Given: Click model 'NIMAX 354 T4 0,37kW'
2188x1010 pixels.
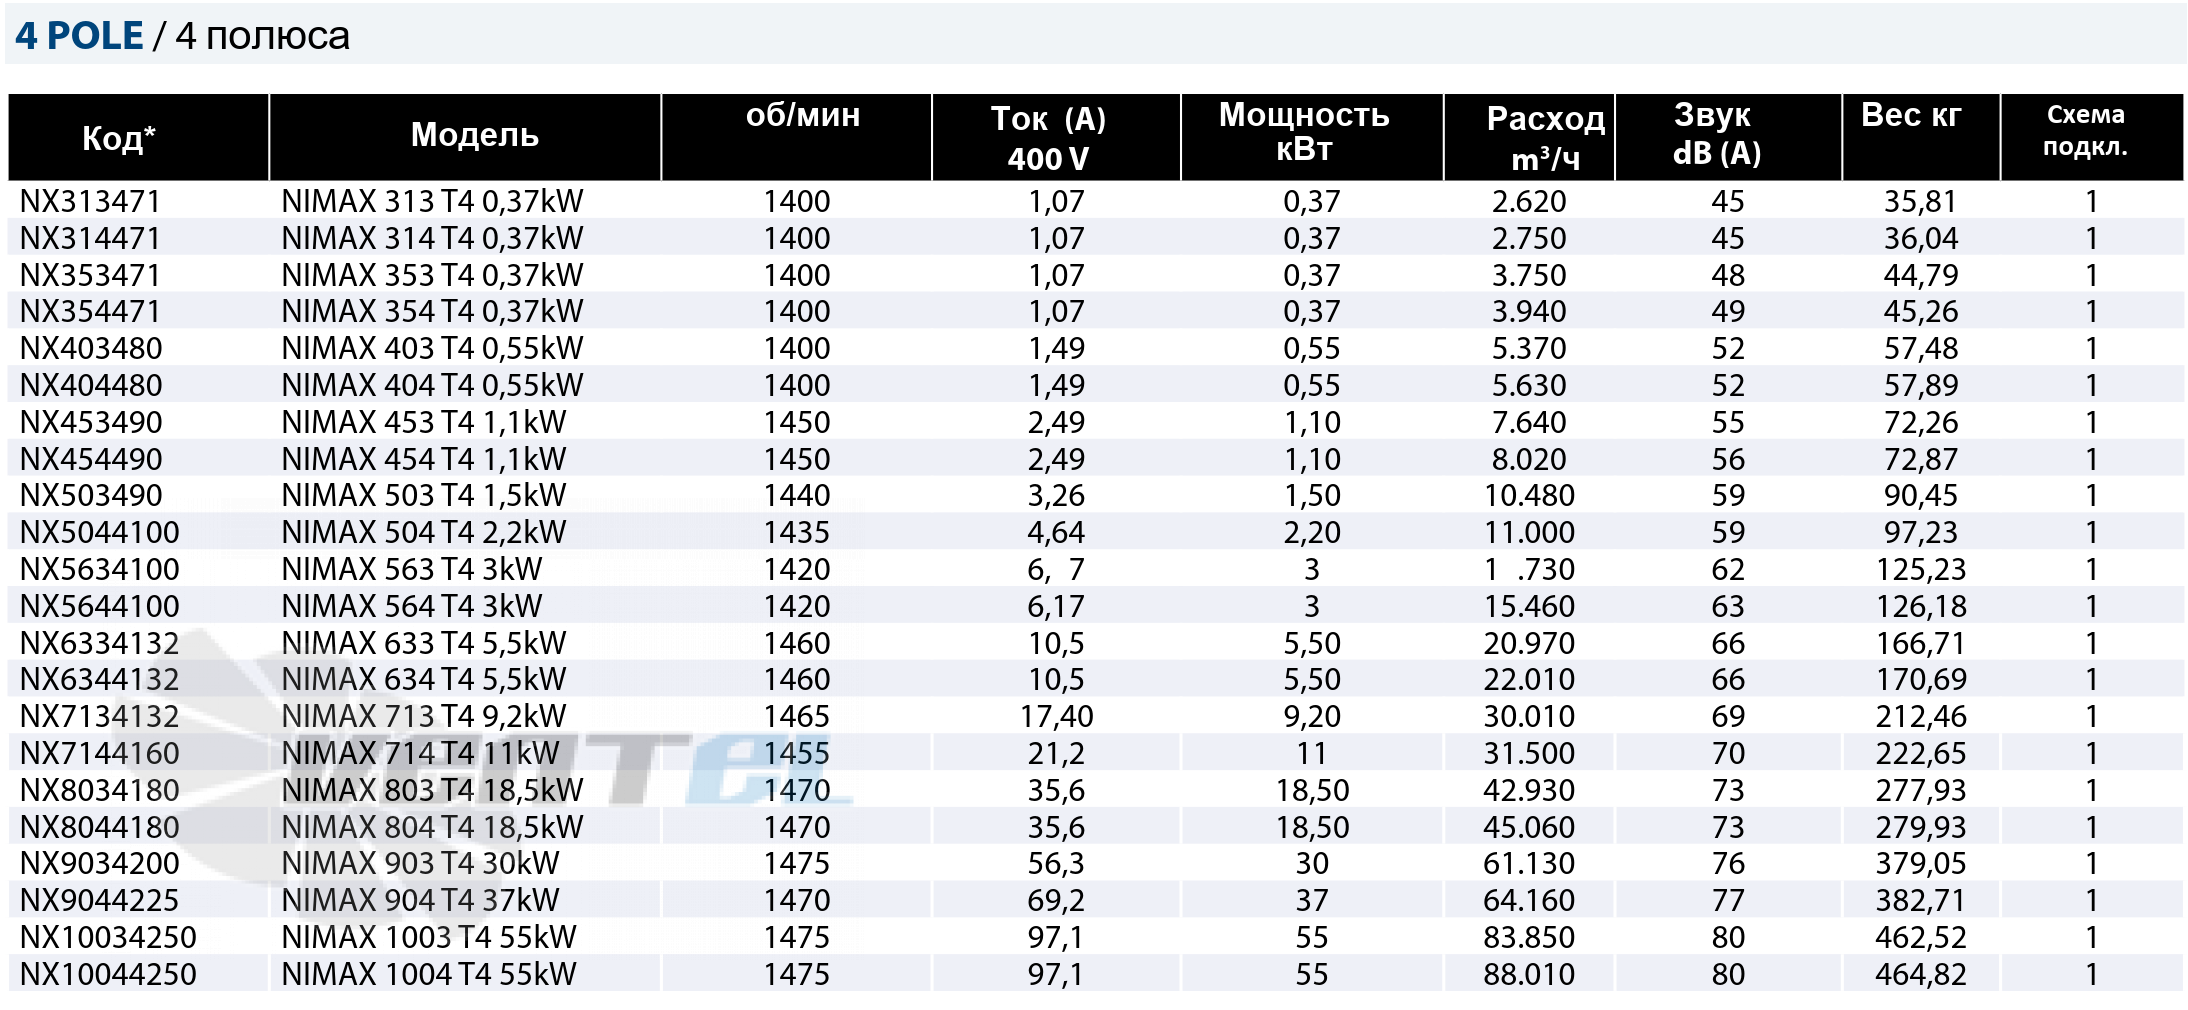Looking at the screenshot, I should pos(432,311).
